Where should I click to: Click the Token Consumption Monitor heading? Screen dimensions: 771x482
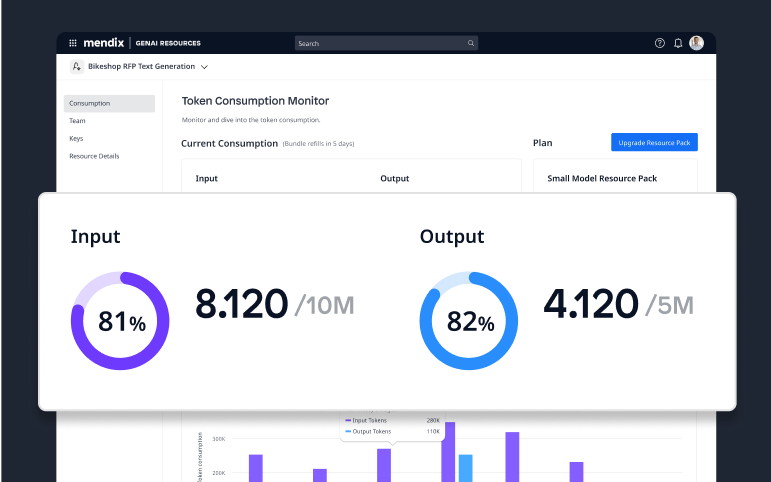[x=255, y=101]
